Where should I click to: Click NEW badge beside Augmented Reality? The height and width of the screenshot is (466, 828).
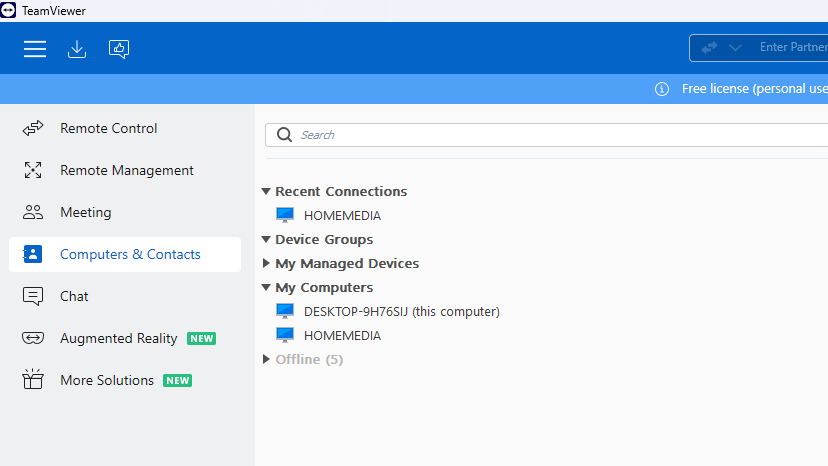click(x=202, y=339)
